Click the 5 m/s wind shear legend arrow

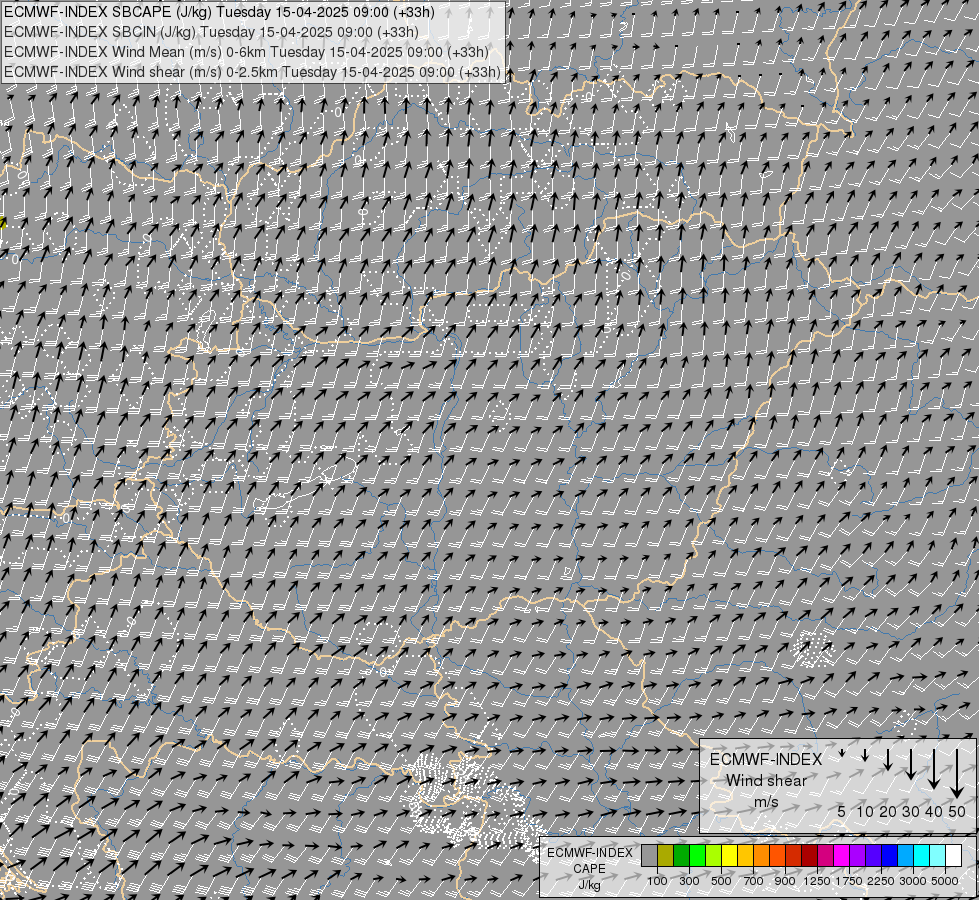(842, 753)
